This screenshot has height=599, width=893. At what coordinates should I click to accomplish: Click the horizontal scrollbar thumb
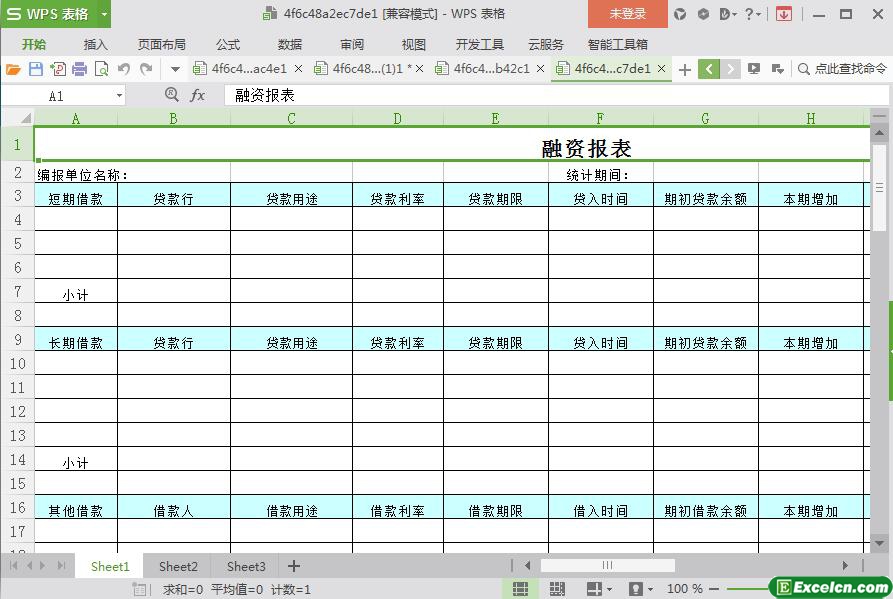[x=608, y=565]
